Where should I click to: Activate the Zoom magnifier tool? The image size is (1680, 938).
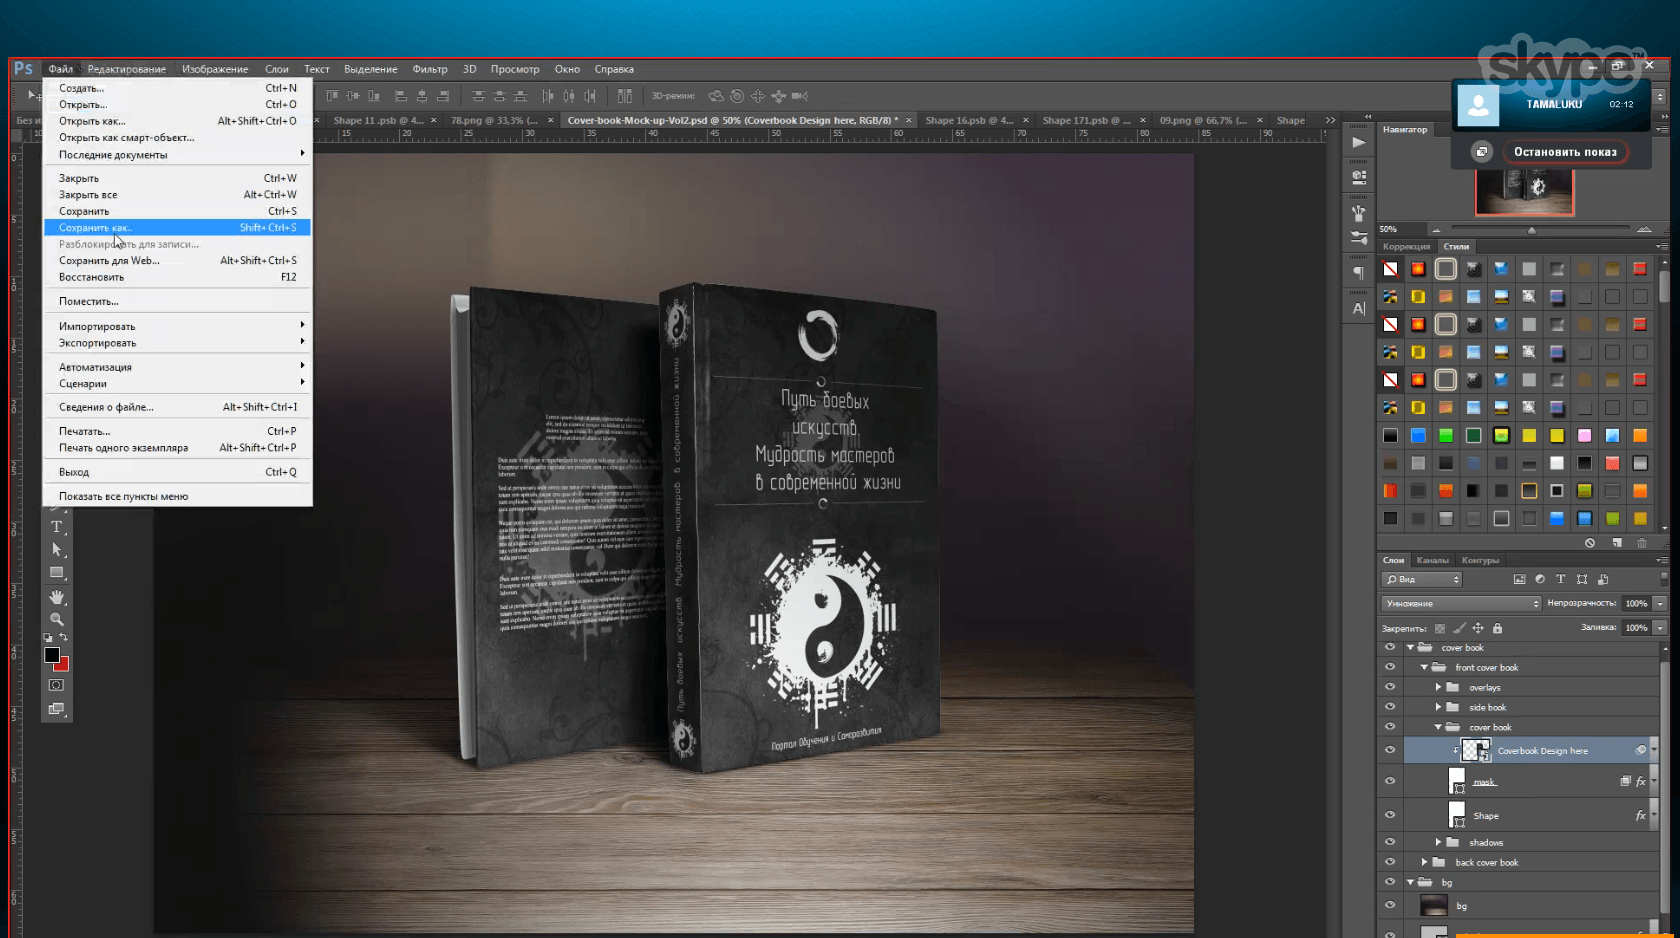[x=57, y=620]
